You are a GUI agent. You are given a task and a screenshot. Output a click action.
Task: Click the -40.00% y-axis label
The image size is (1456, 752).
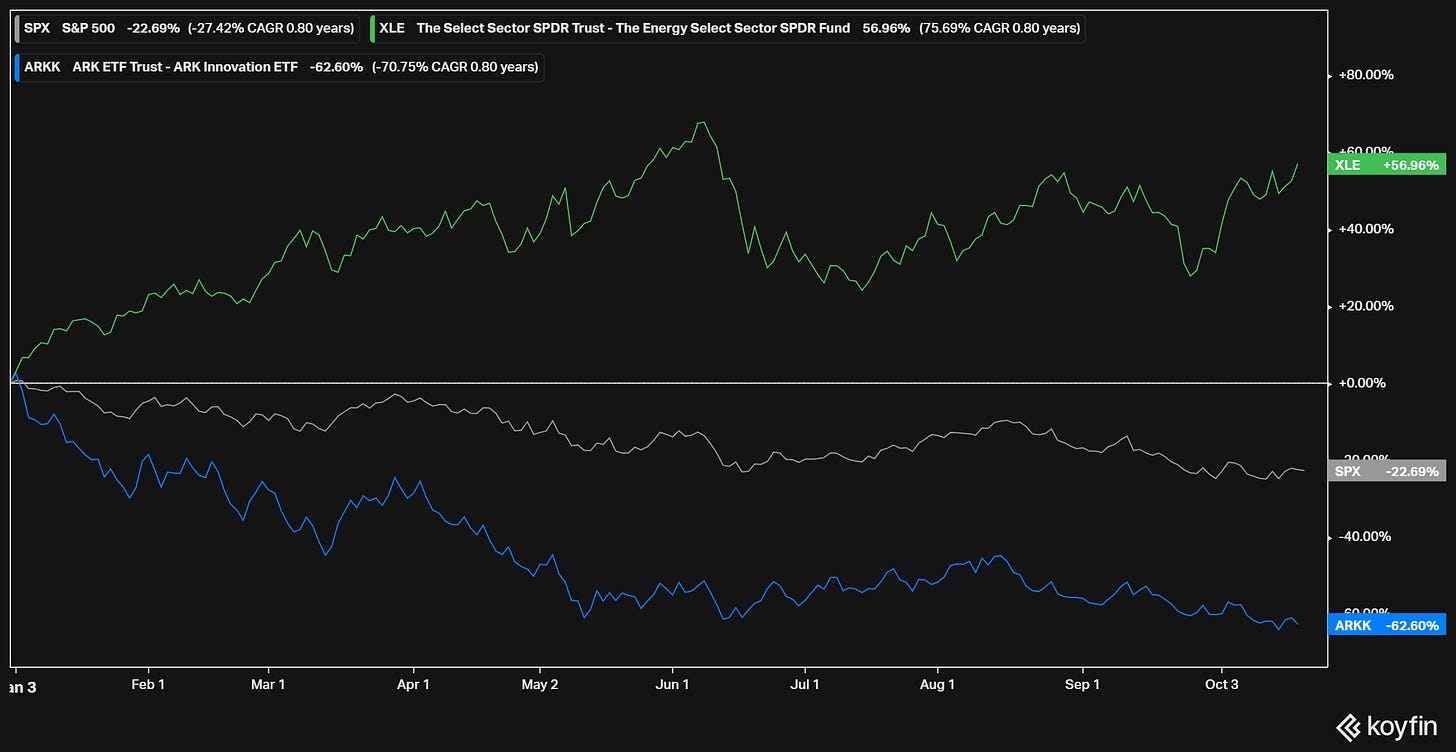point(1366,537)
